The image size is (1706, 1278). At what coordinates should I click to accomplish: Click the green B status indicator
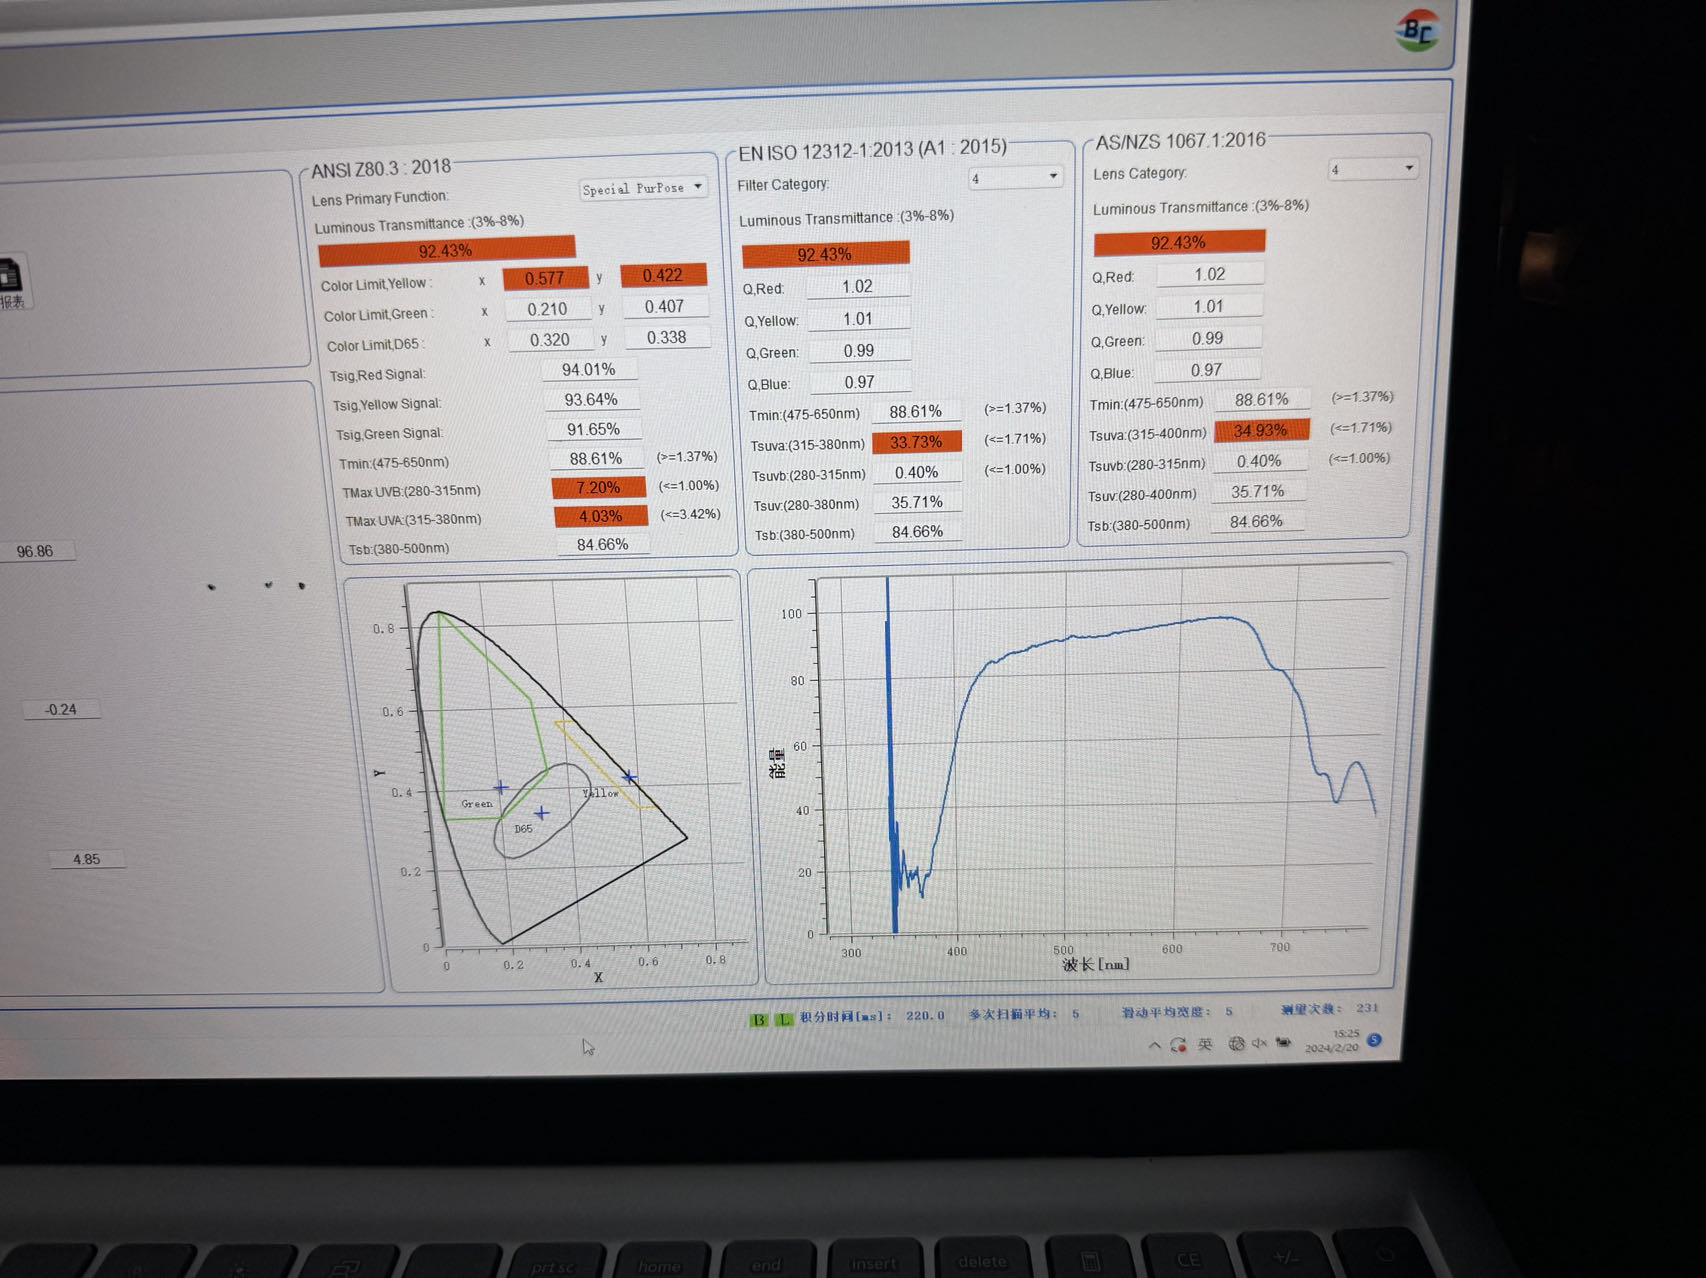(759, 1020)
